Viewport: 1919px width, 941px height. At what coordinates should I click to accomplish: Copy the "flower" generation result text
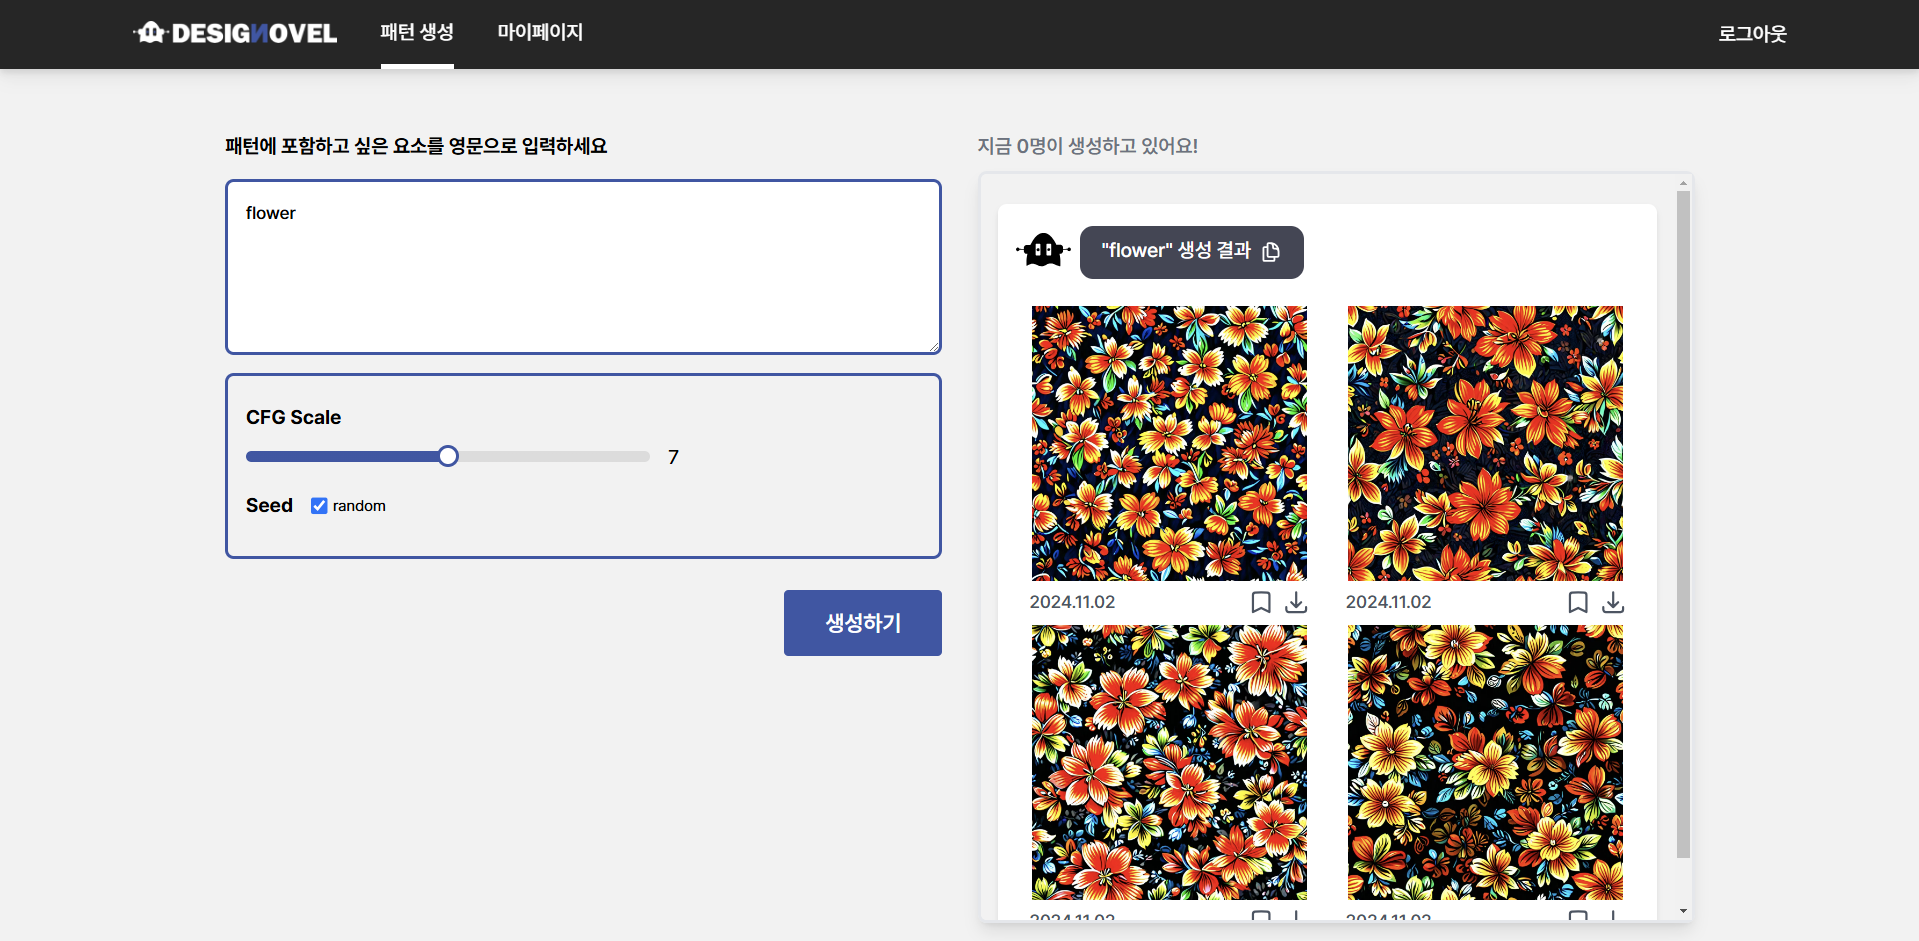coord(1271,252)
